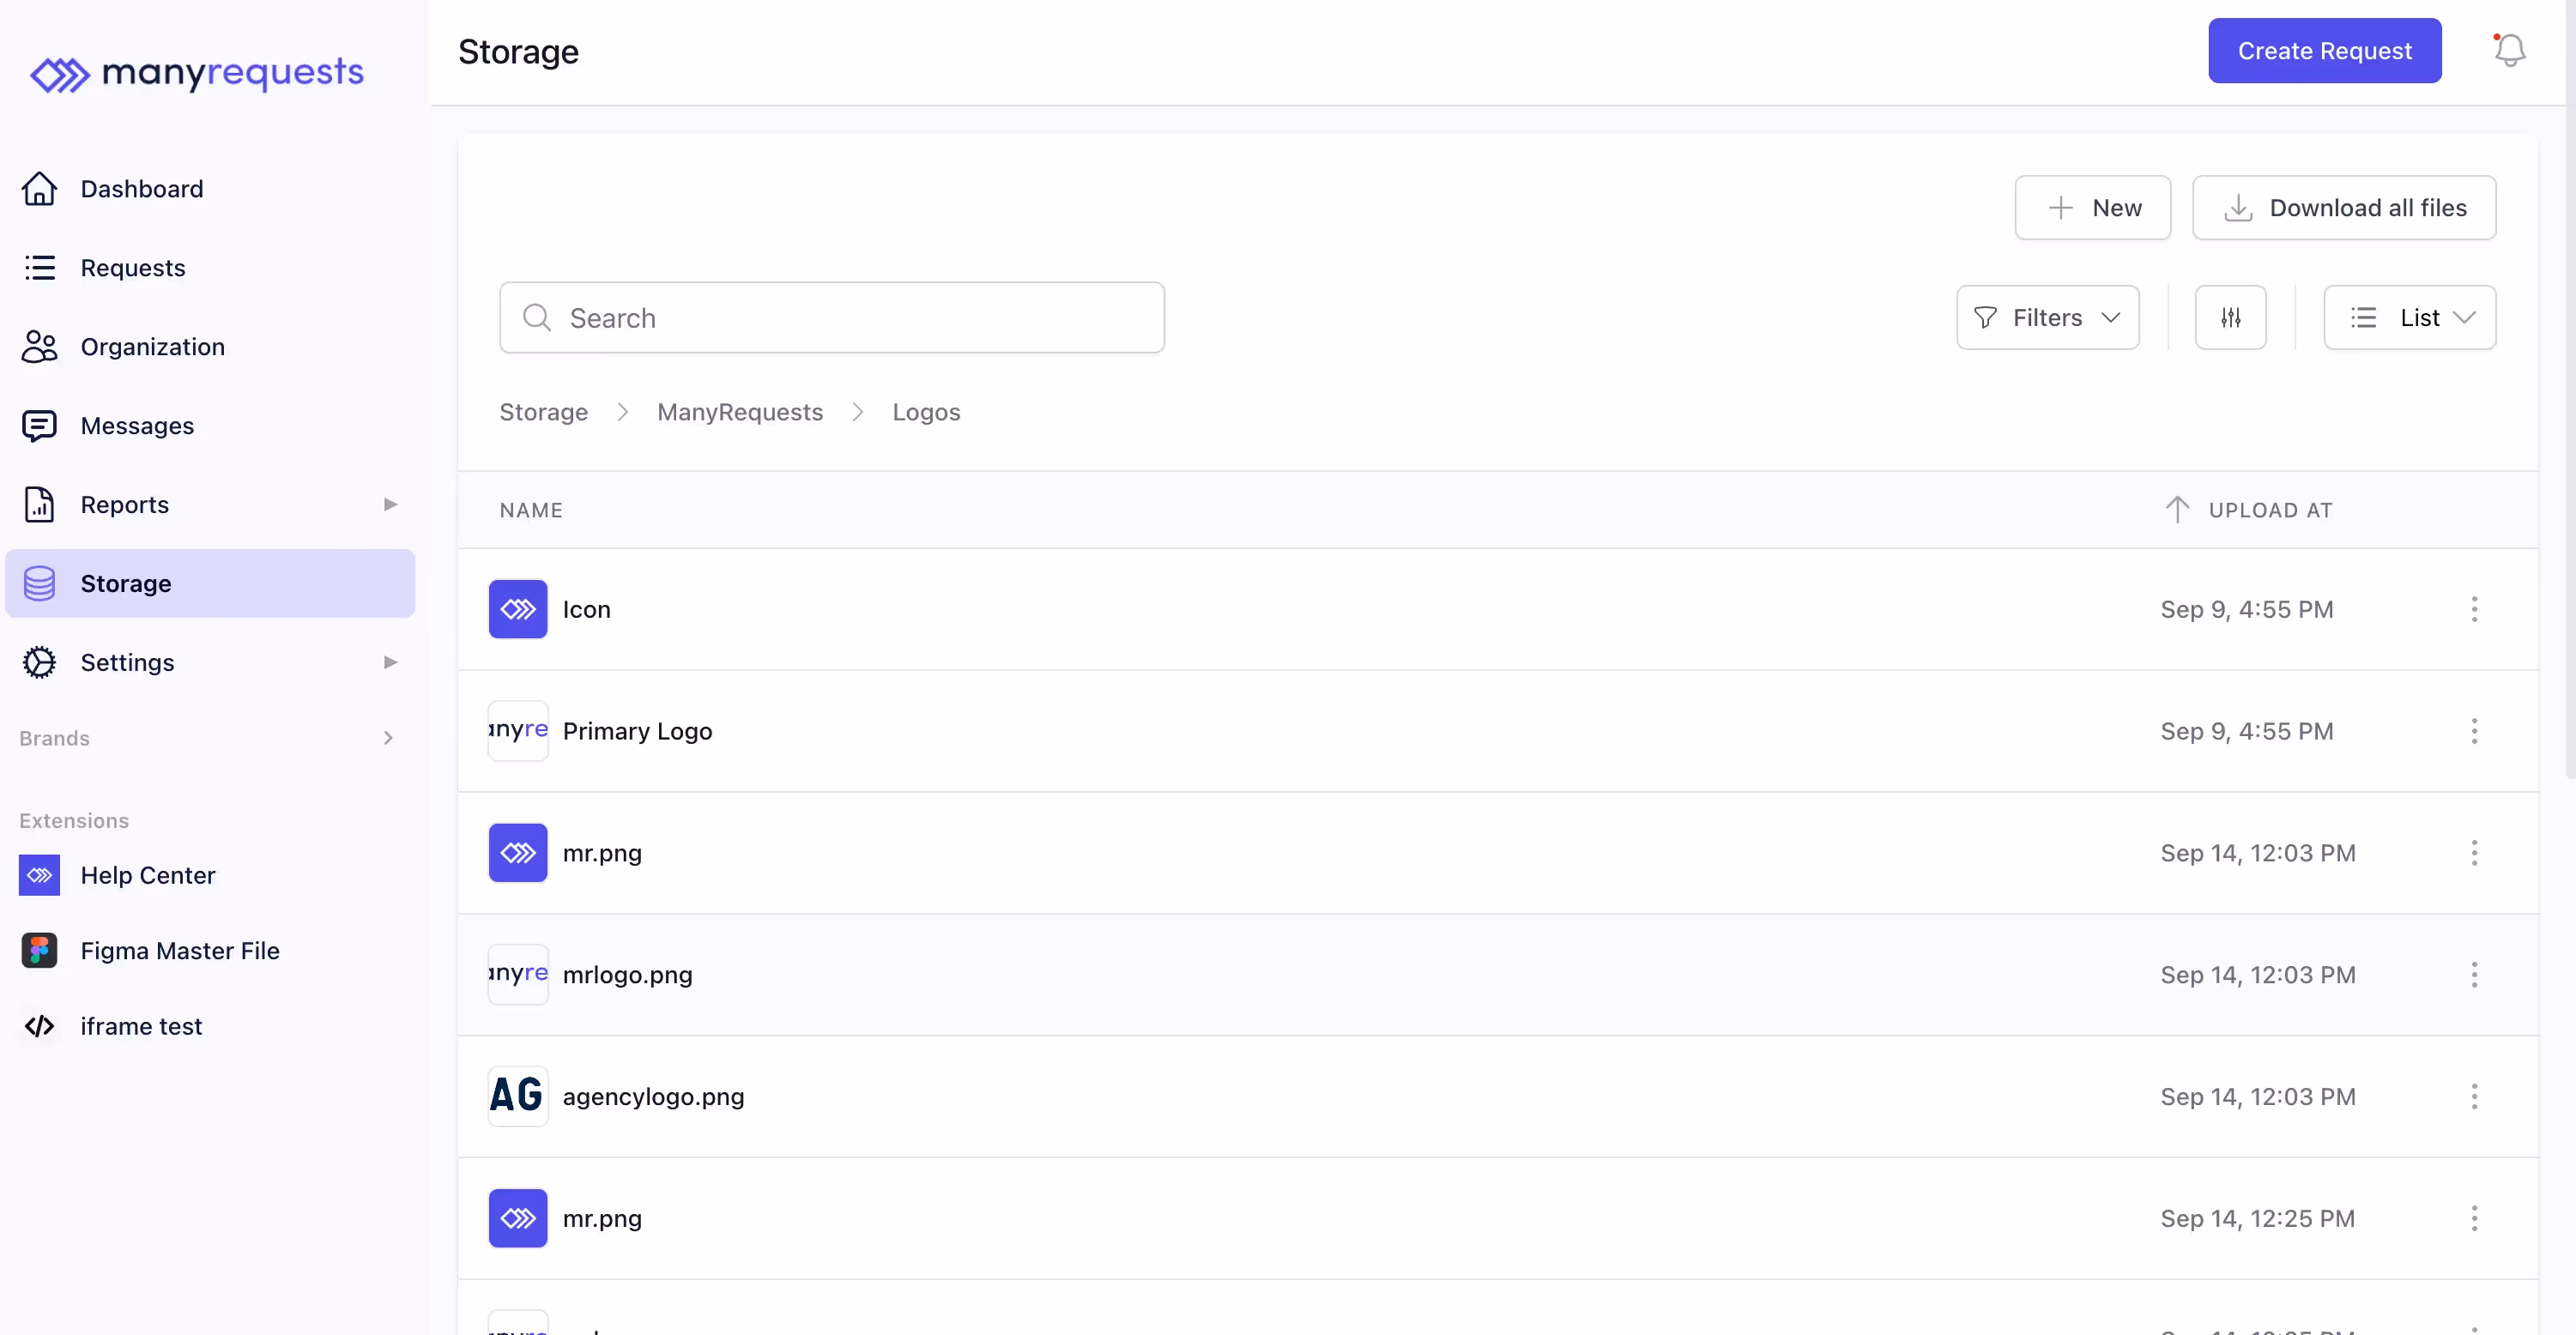The width and height of the screenshot is (2576, 1335).
Task: Go to Storage breadcrumb
Action: pos(543,413)
